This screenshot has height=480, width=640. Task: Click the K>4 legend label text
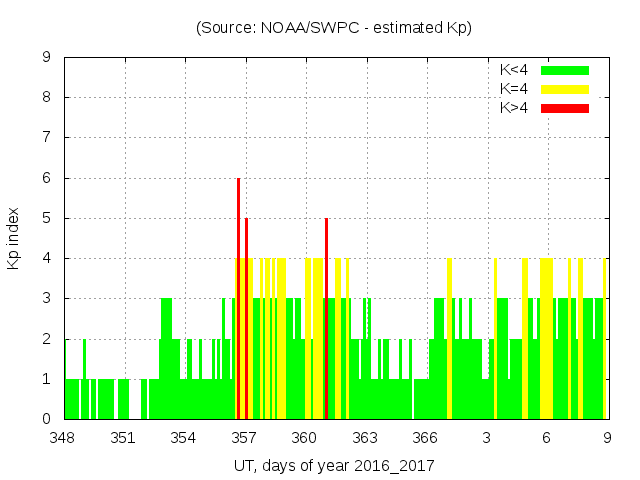coord(514,107)
